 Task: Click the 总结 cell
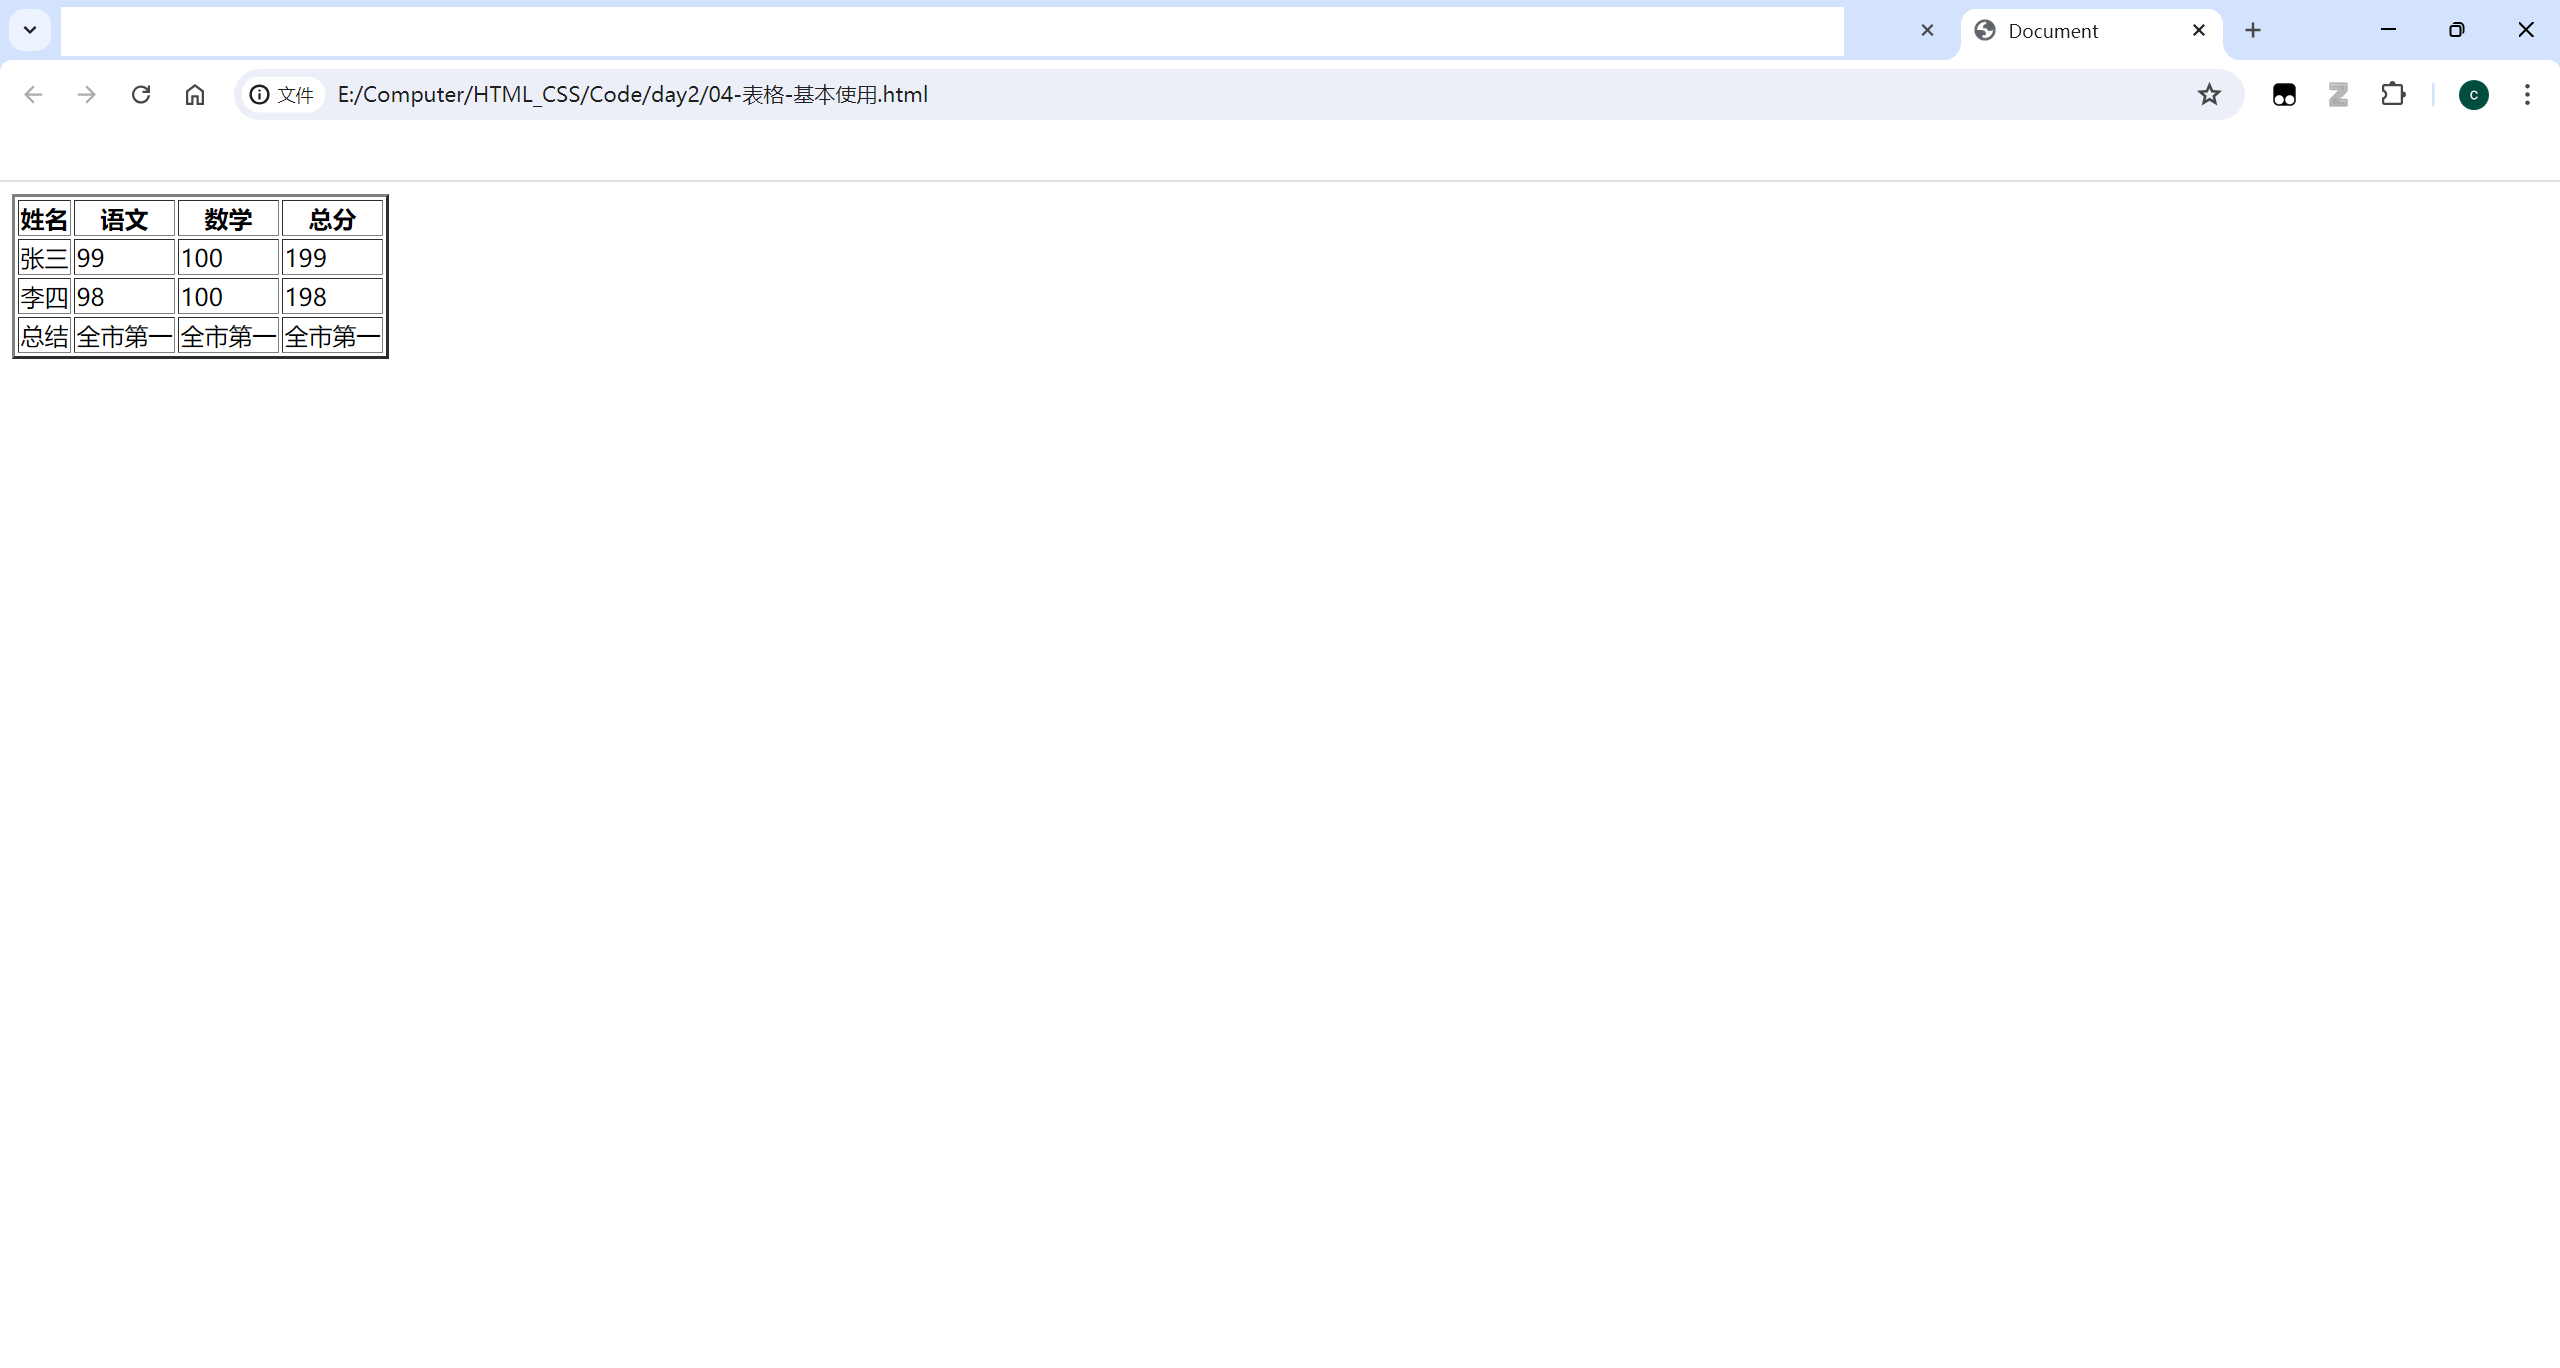[44, 336]
